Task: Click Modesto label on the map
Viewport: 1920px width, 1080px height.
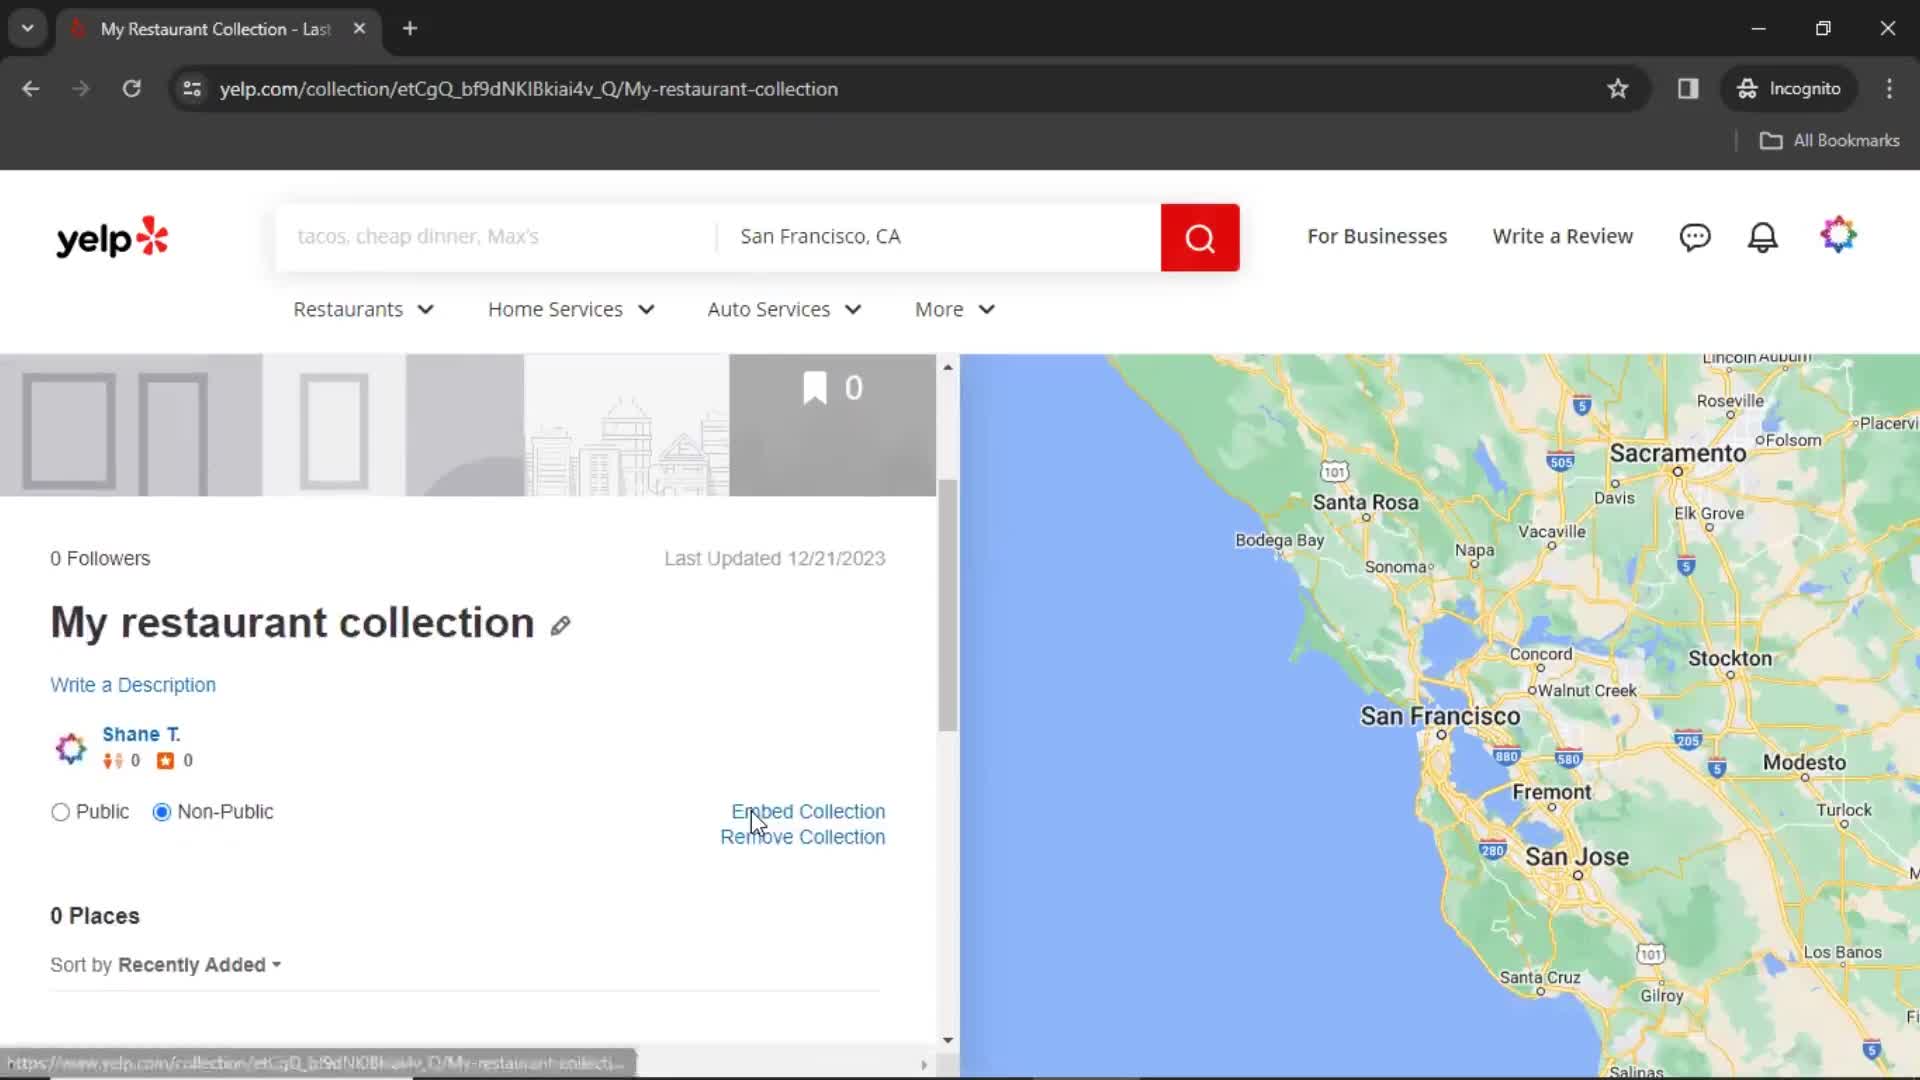Action: (x=1804, y=762)
